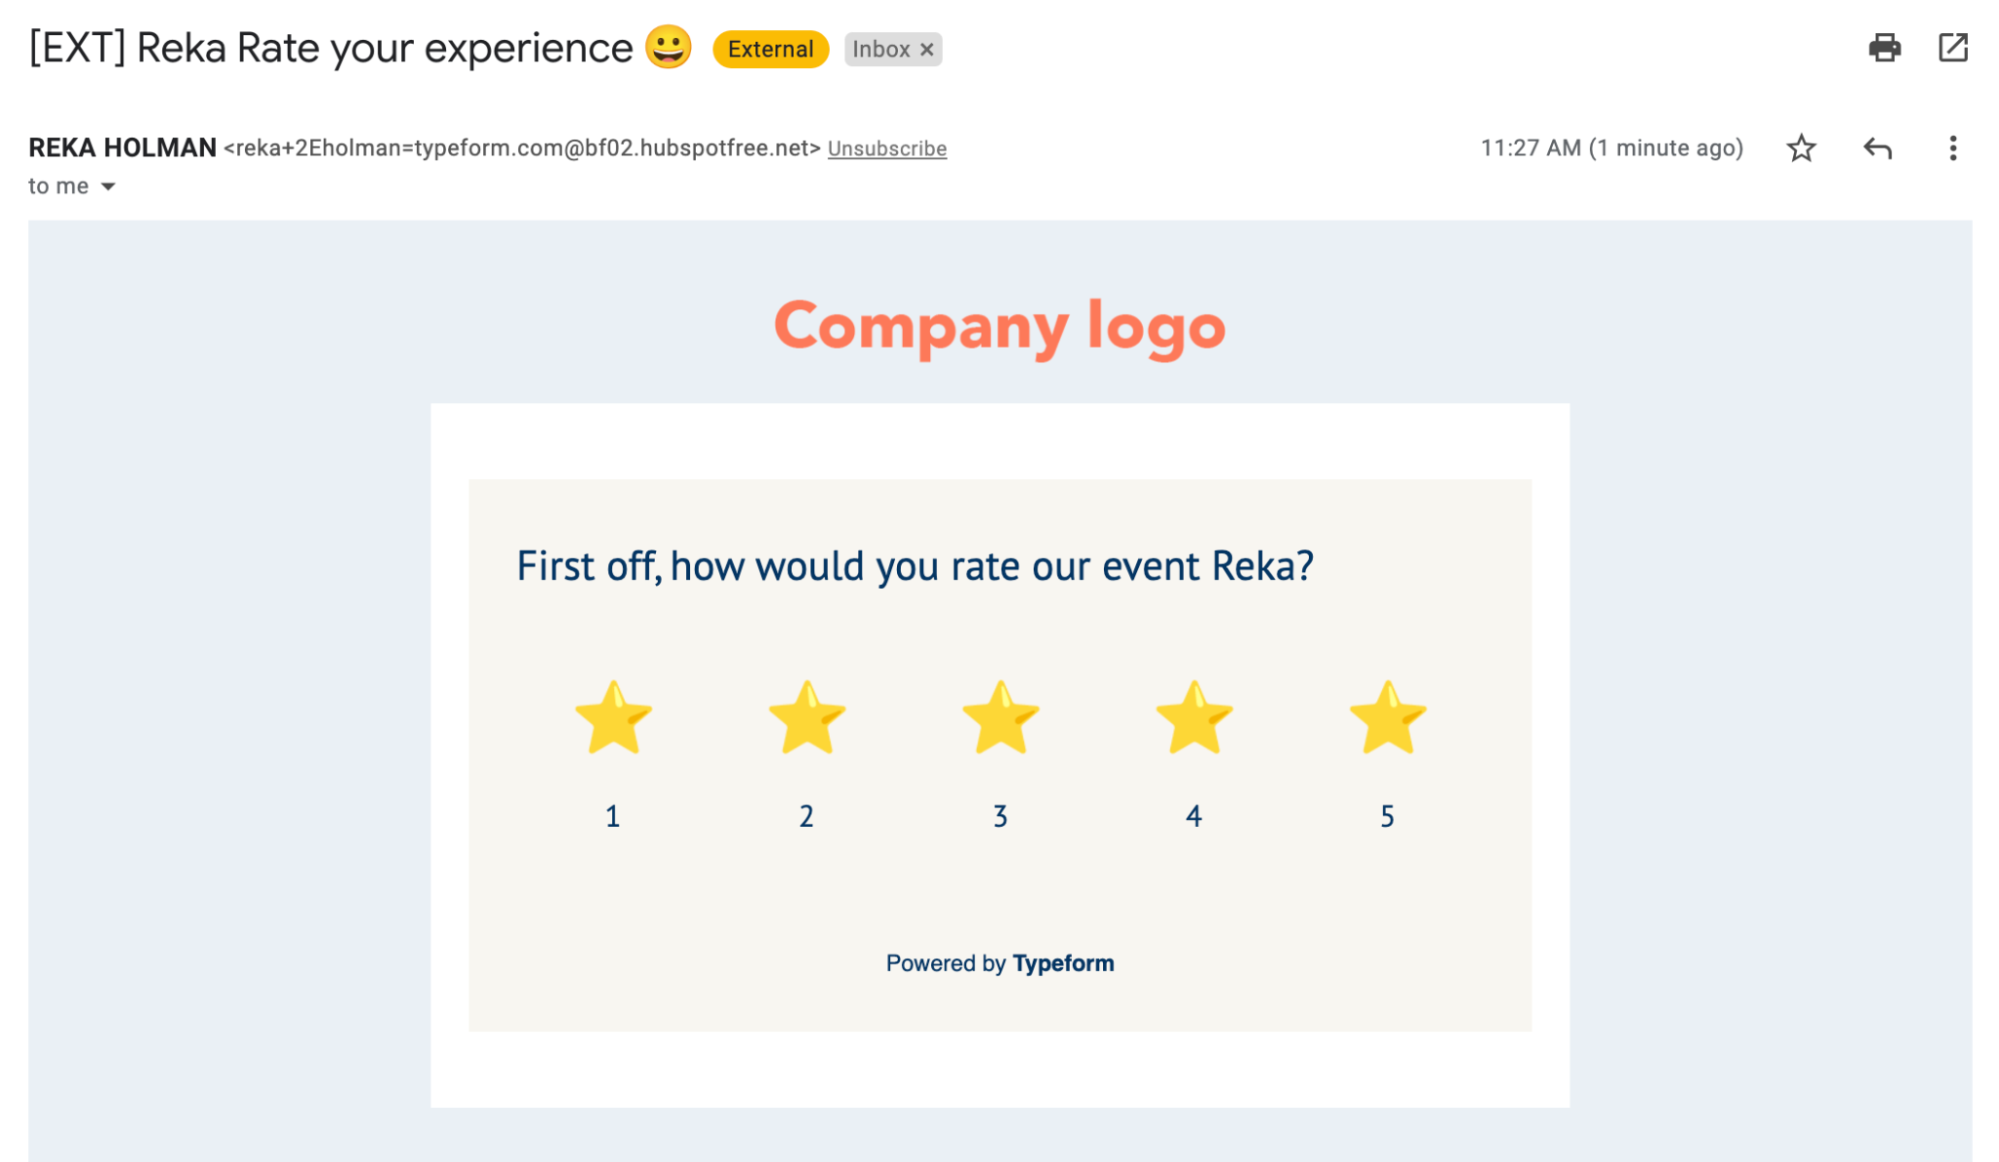Open the Powered by Typeform link
This screenshot has height=1162, width=1999.
coord(1000,963)
